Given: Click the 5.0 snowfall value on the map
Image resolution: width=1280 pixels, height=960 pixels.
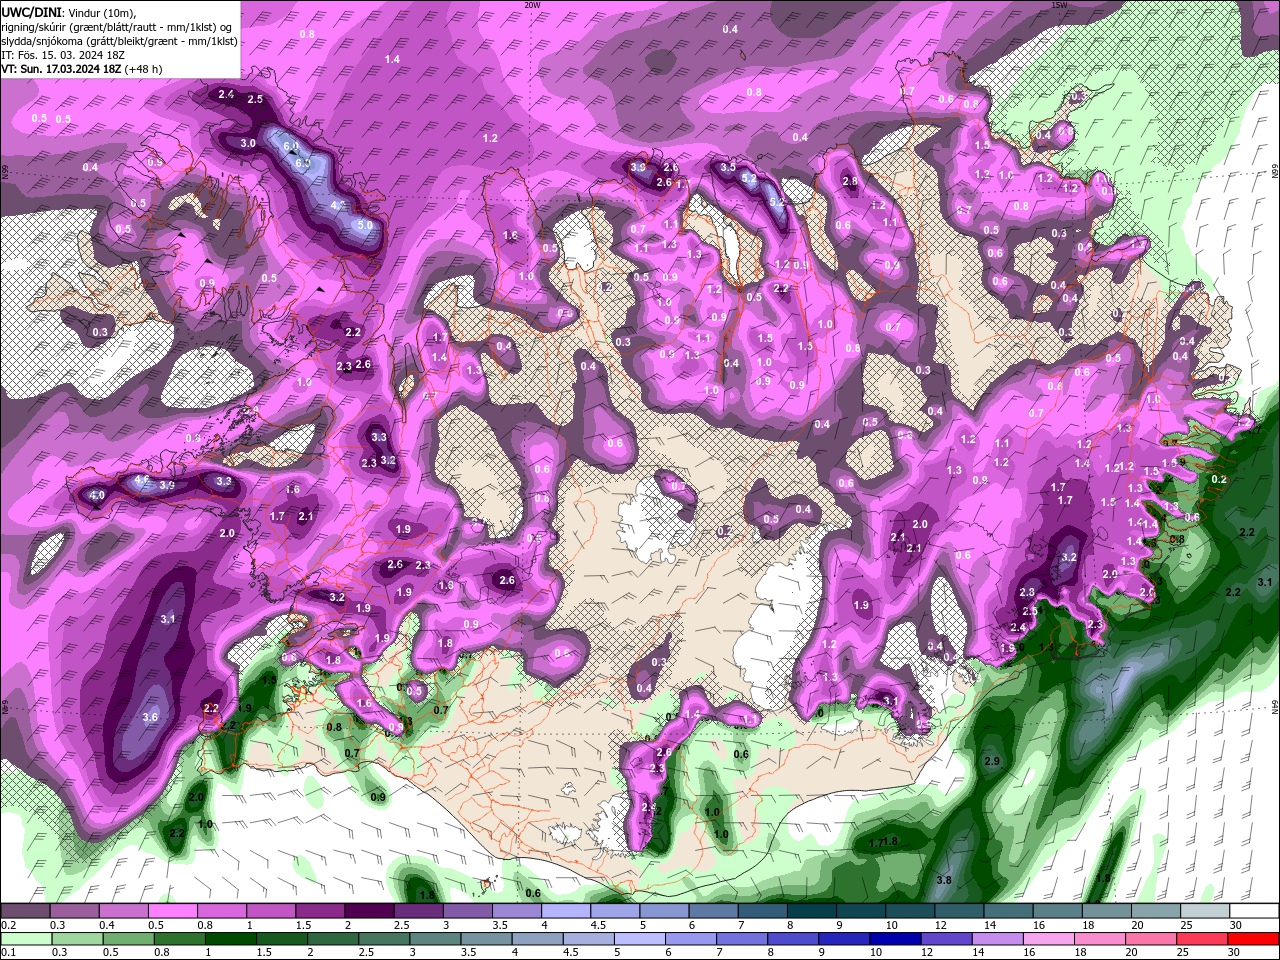Looking at the screenshot, I should click(364, 226).
